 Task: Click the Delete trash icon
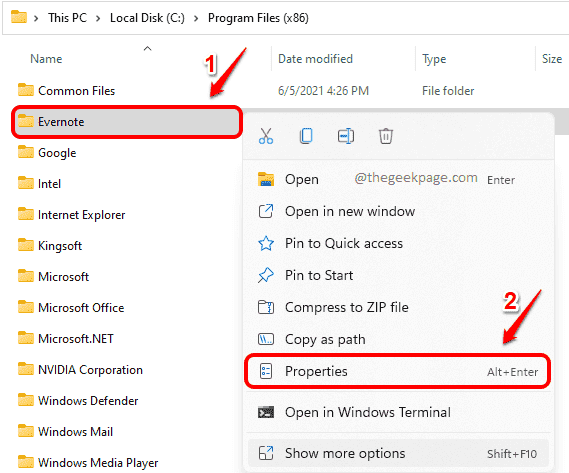(386, 136)
